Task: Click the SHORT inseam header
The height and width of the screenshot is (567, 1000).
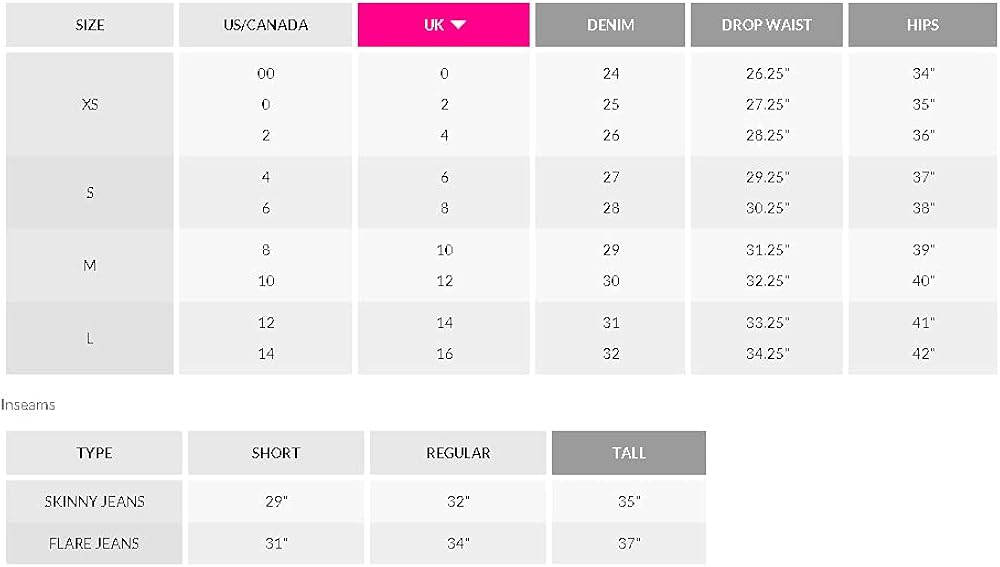Action: 275,453
